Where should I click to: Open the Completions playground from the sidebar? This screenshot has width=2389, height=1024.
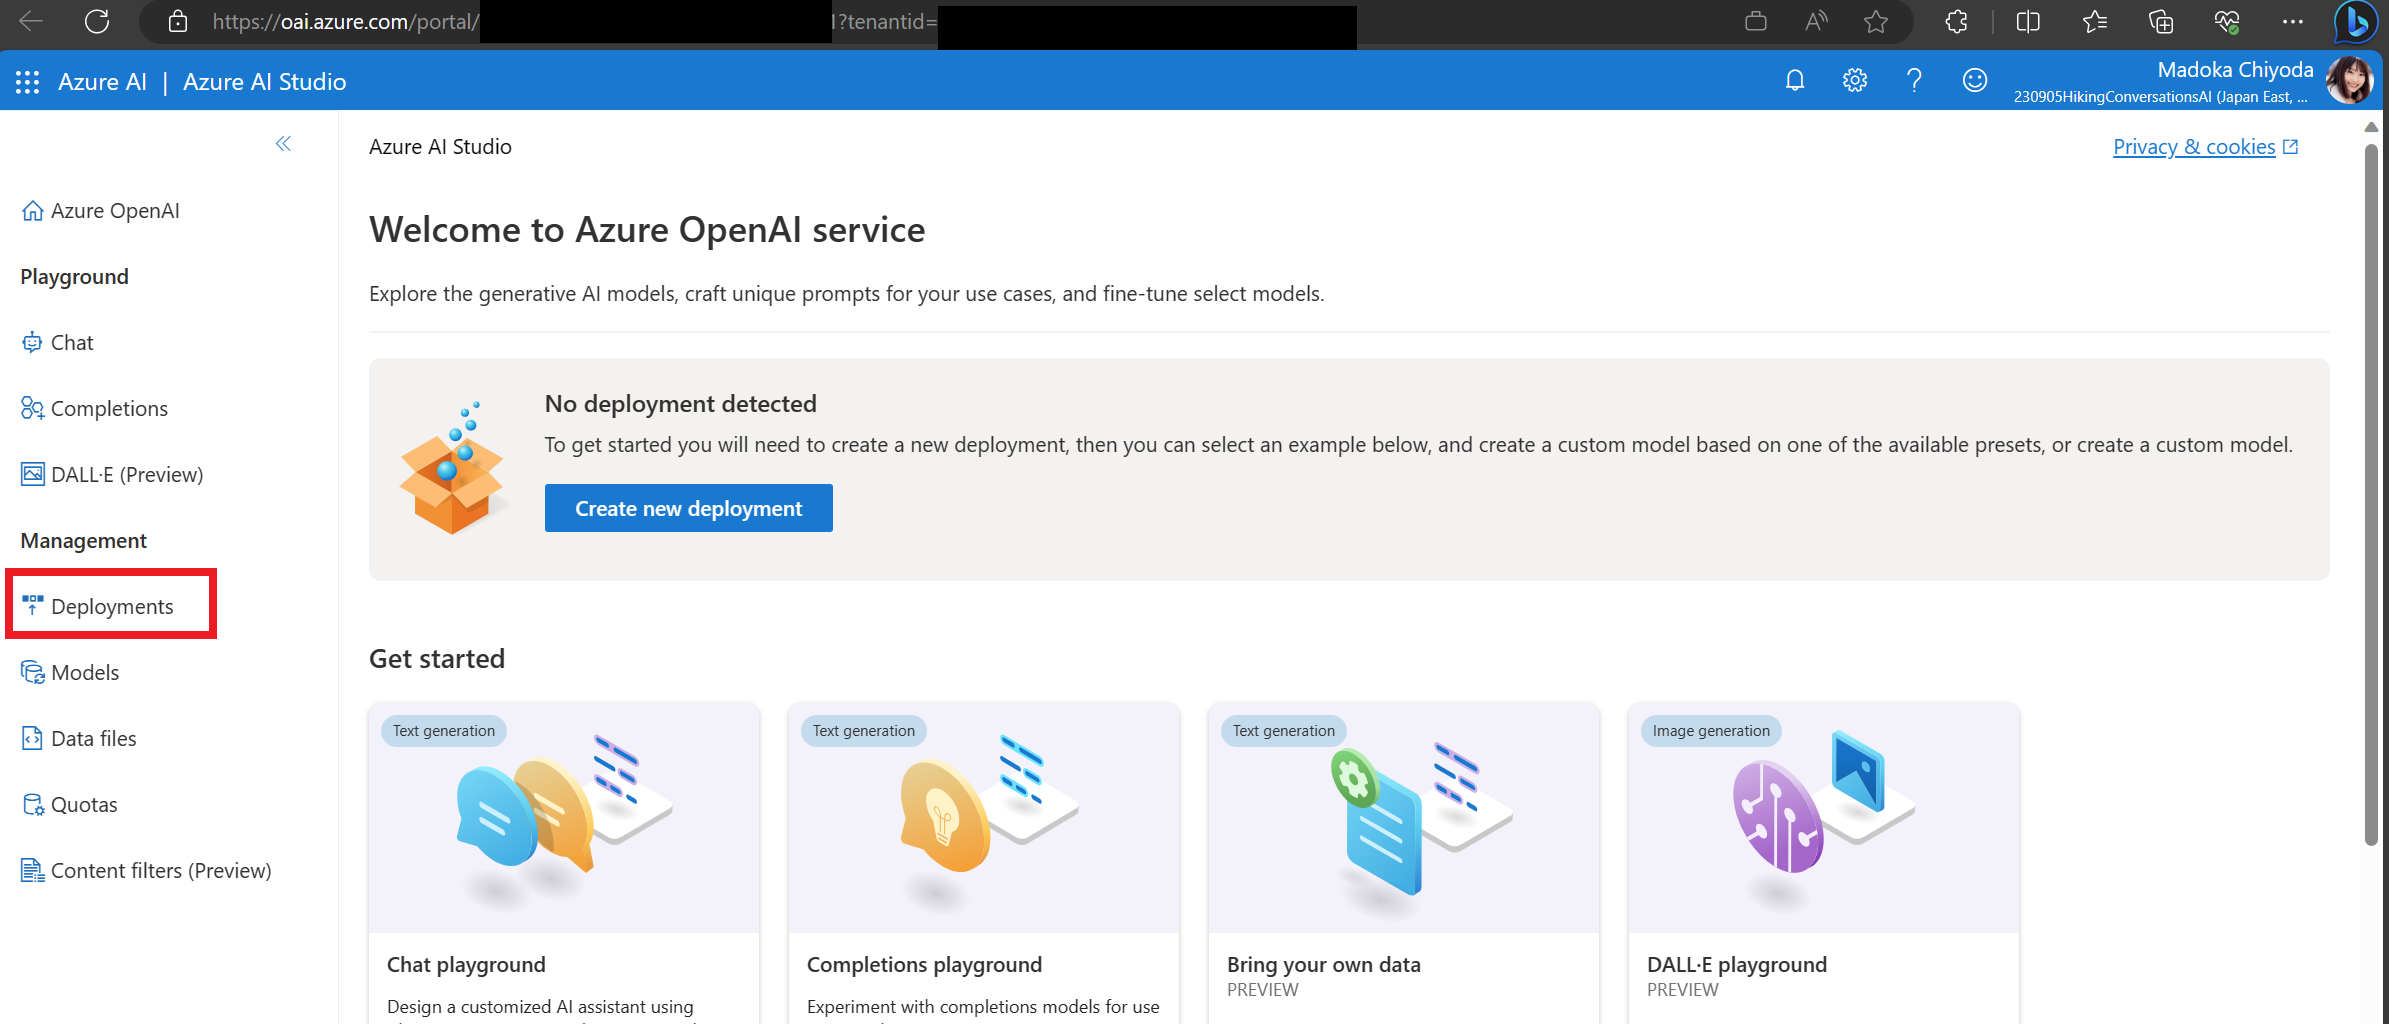click(x=109, y=408)
